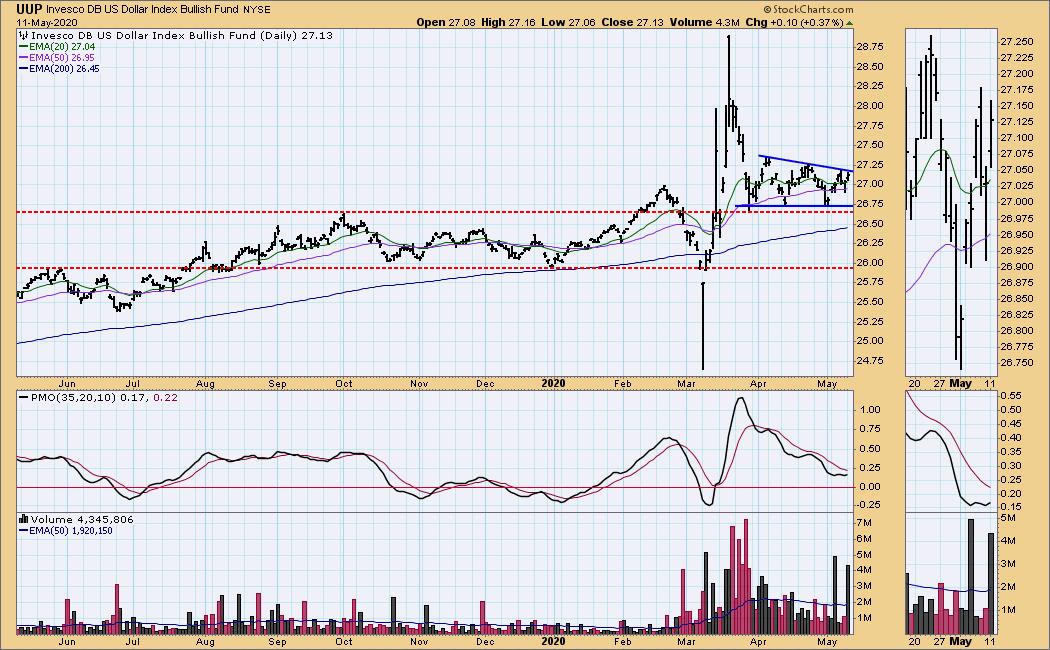Click the tallest red volume bar in late March
This screenshot has height=650, width=1050.
746,576
